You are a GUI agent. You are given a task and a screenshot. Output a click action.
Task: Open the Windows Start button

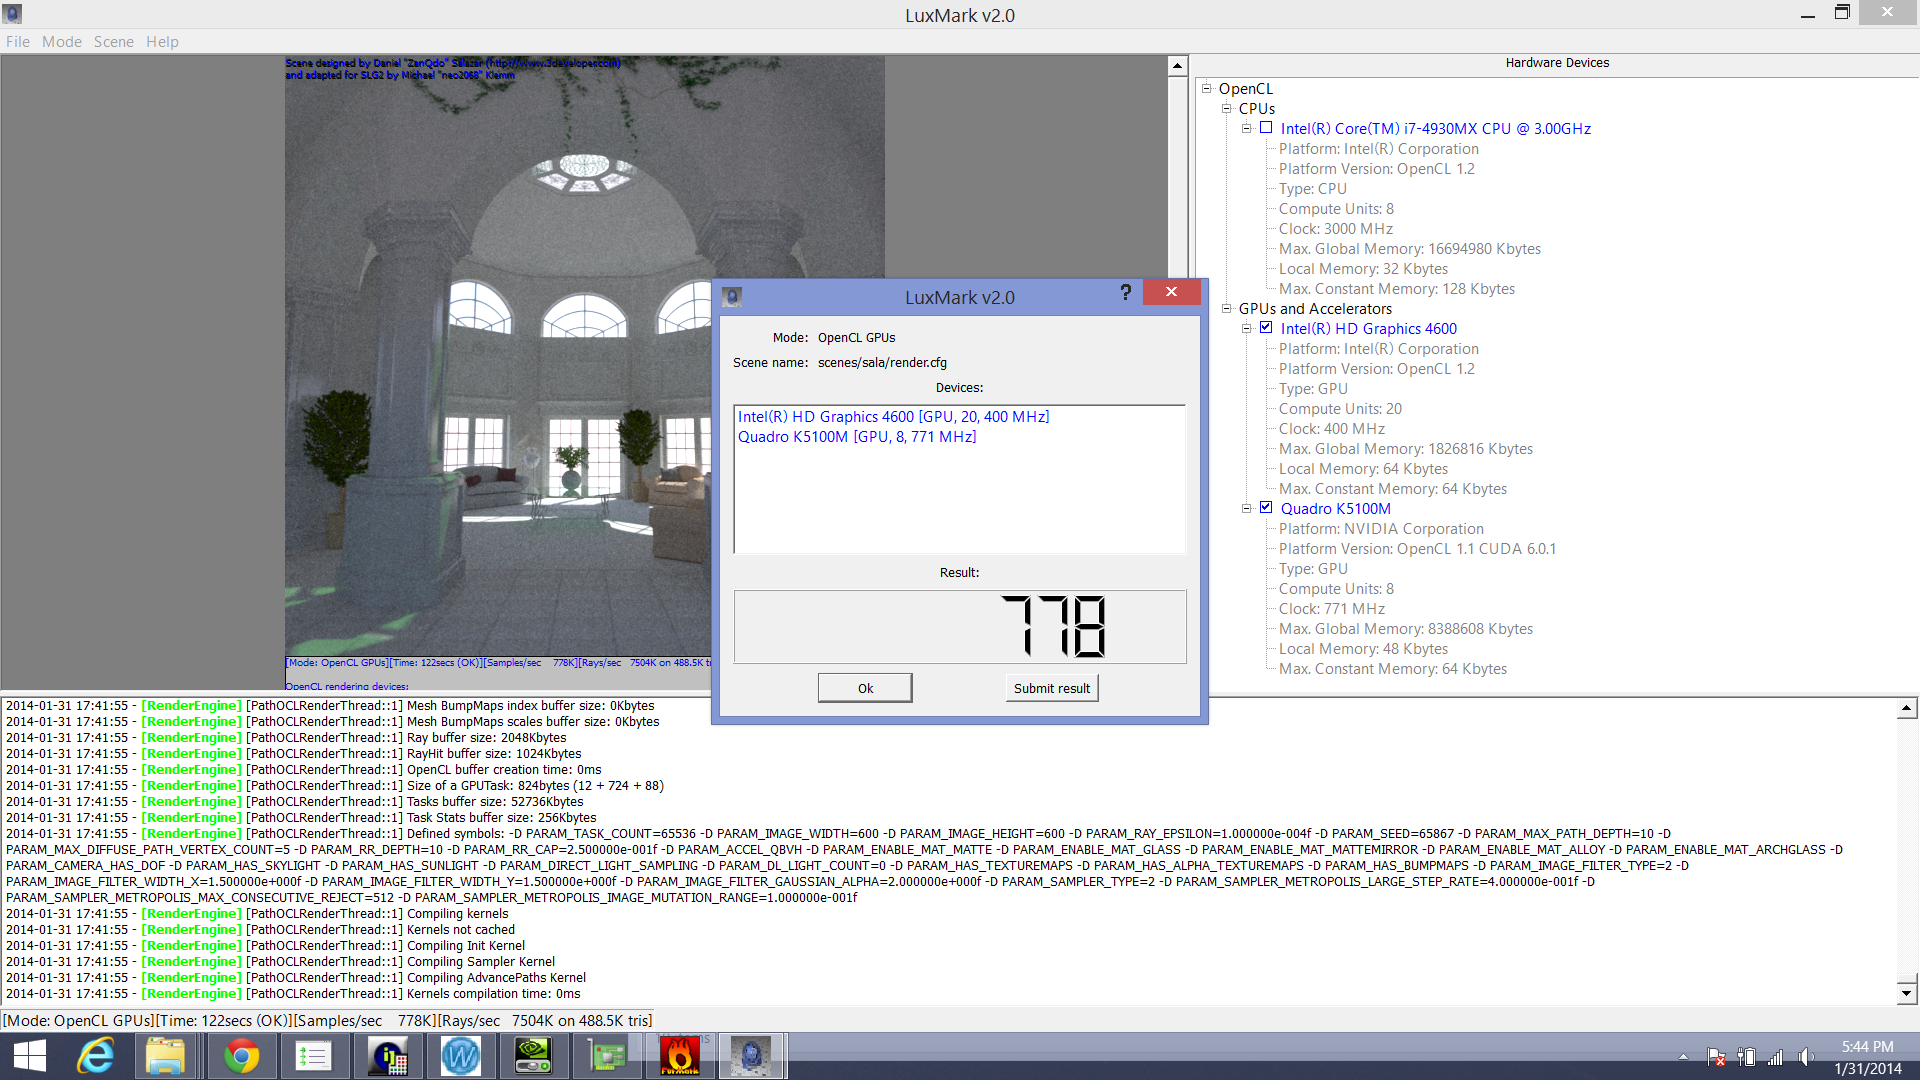pos(30,1056)
